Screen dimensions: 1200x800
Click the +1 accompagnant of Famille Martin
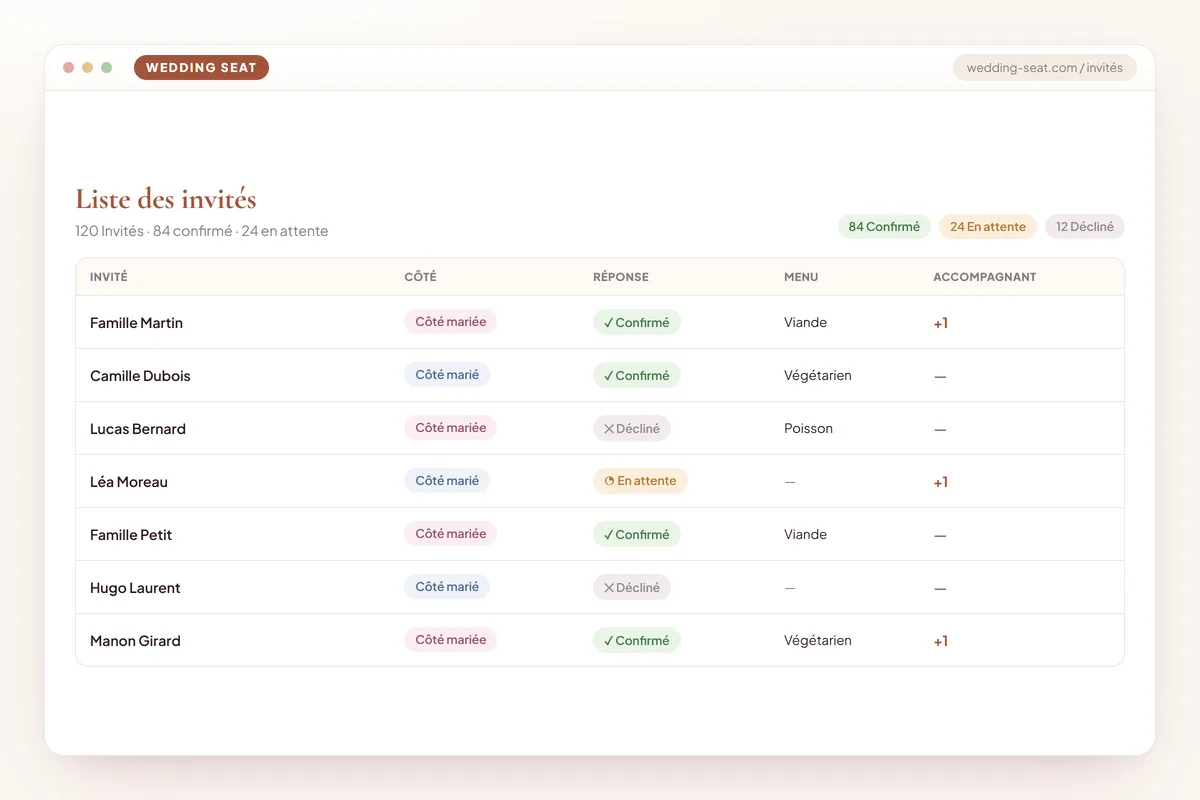(941, 323)
